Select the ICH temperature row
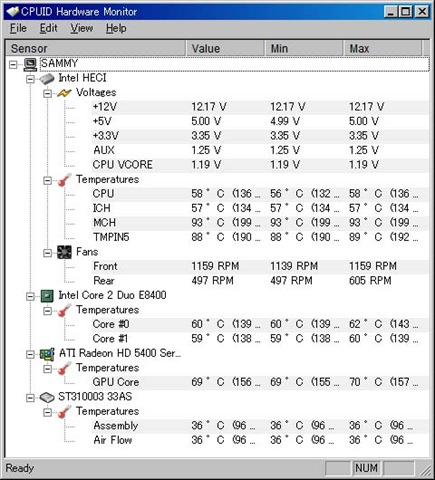 tap(260, 208)
